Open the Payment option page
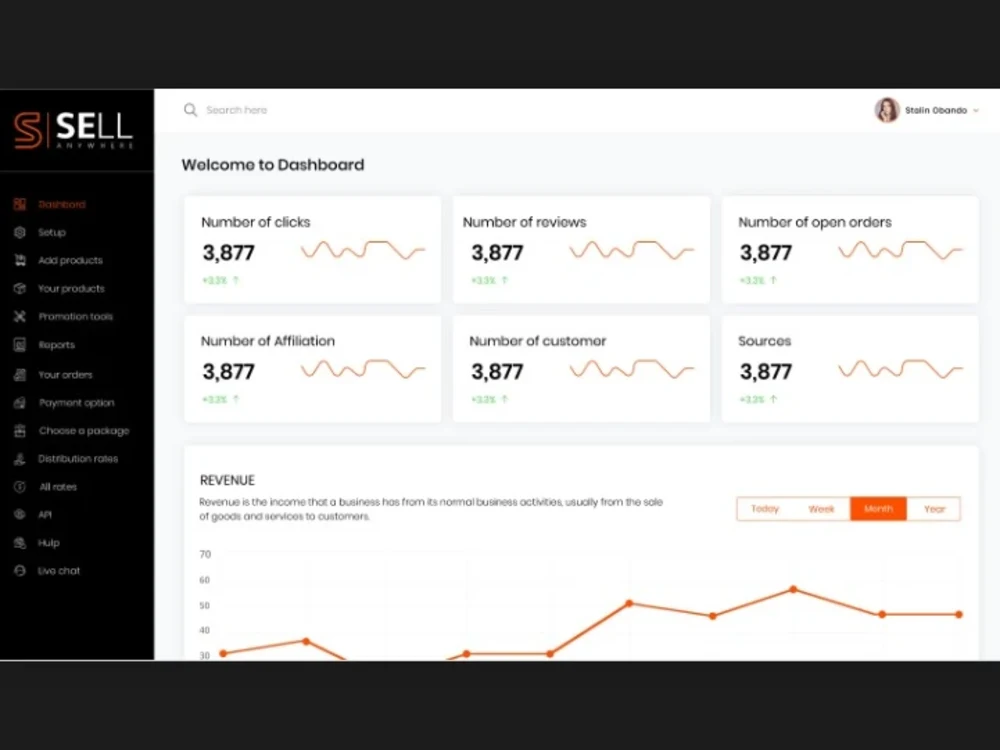Image resolution: width=1000 pixels, height=750 pixels. tap(77, 402)
